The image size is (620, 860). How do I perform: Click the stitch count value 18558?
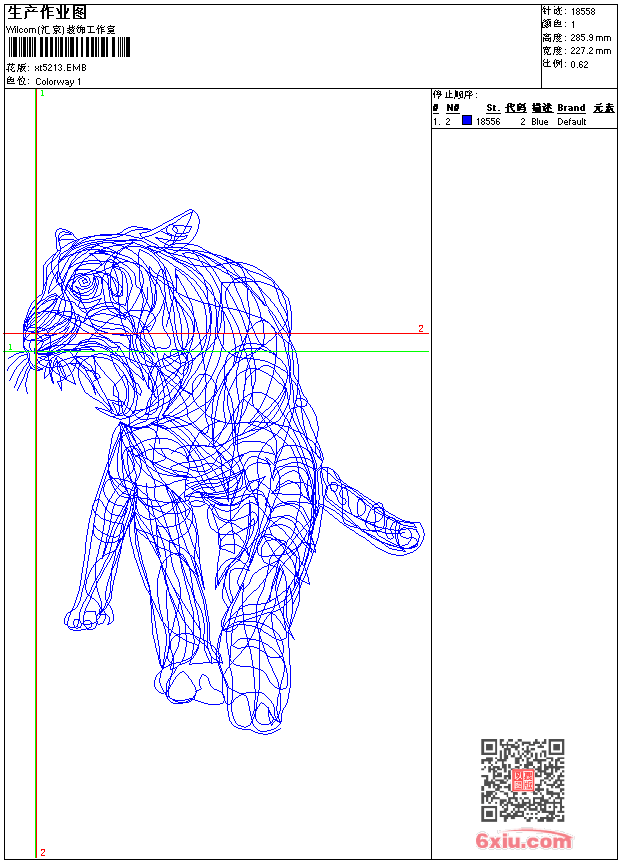point(583,12)
